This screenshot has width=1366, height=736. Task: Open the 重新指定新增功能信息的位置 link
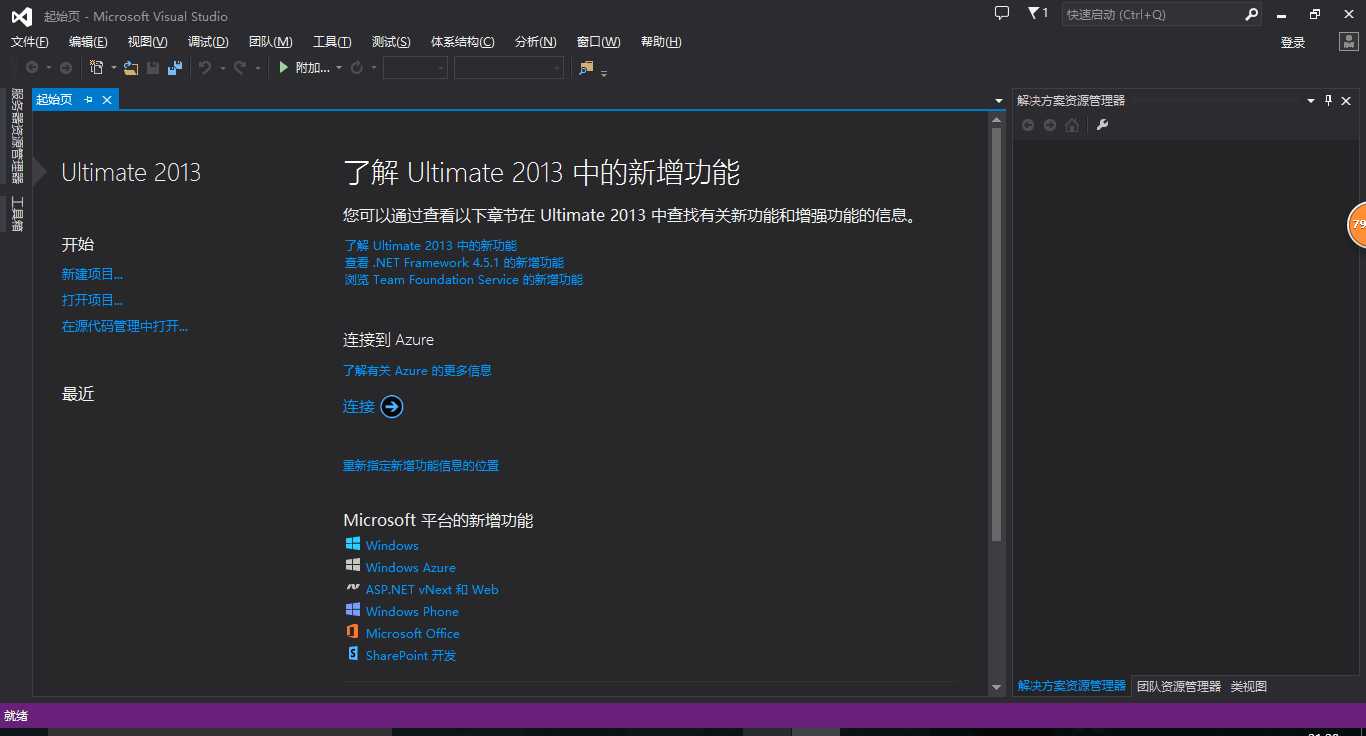click(x=421, y=465)
